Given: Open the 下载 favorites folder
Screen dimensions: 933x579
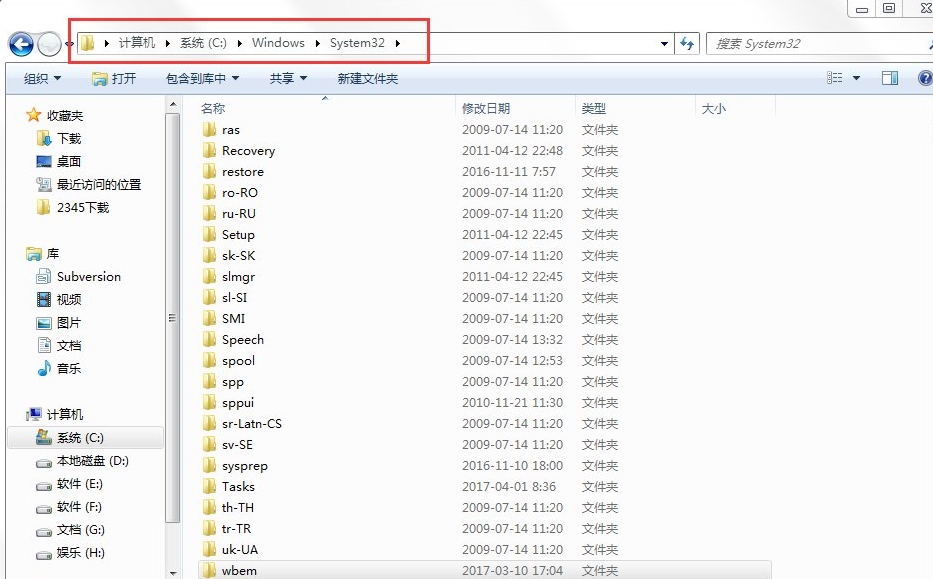Looking at the screenshot, I should coord(68,138).
